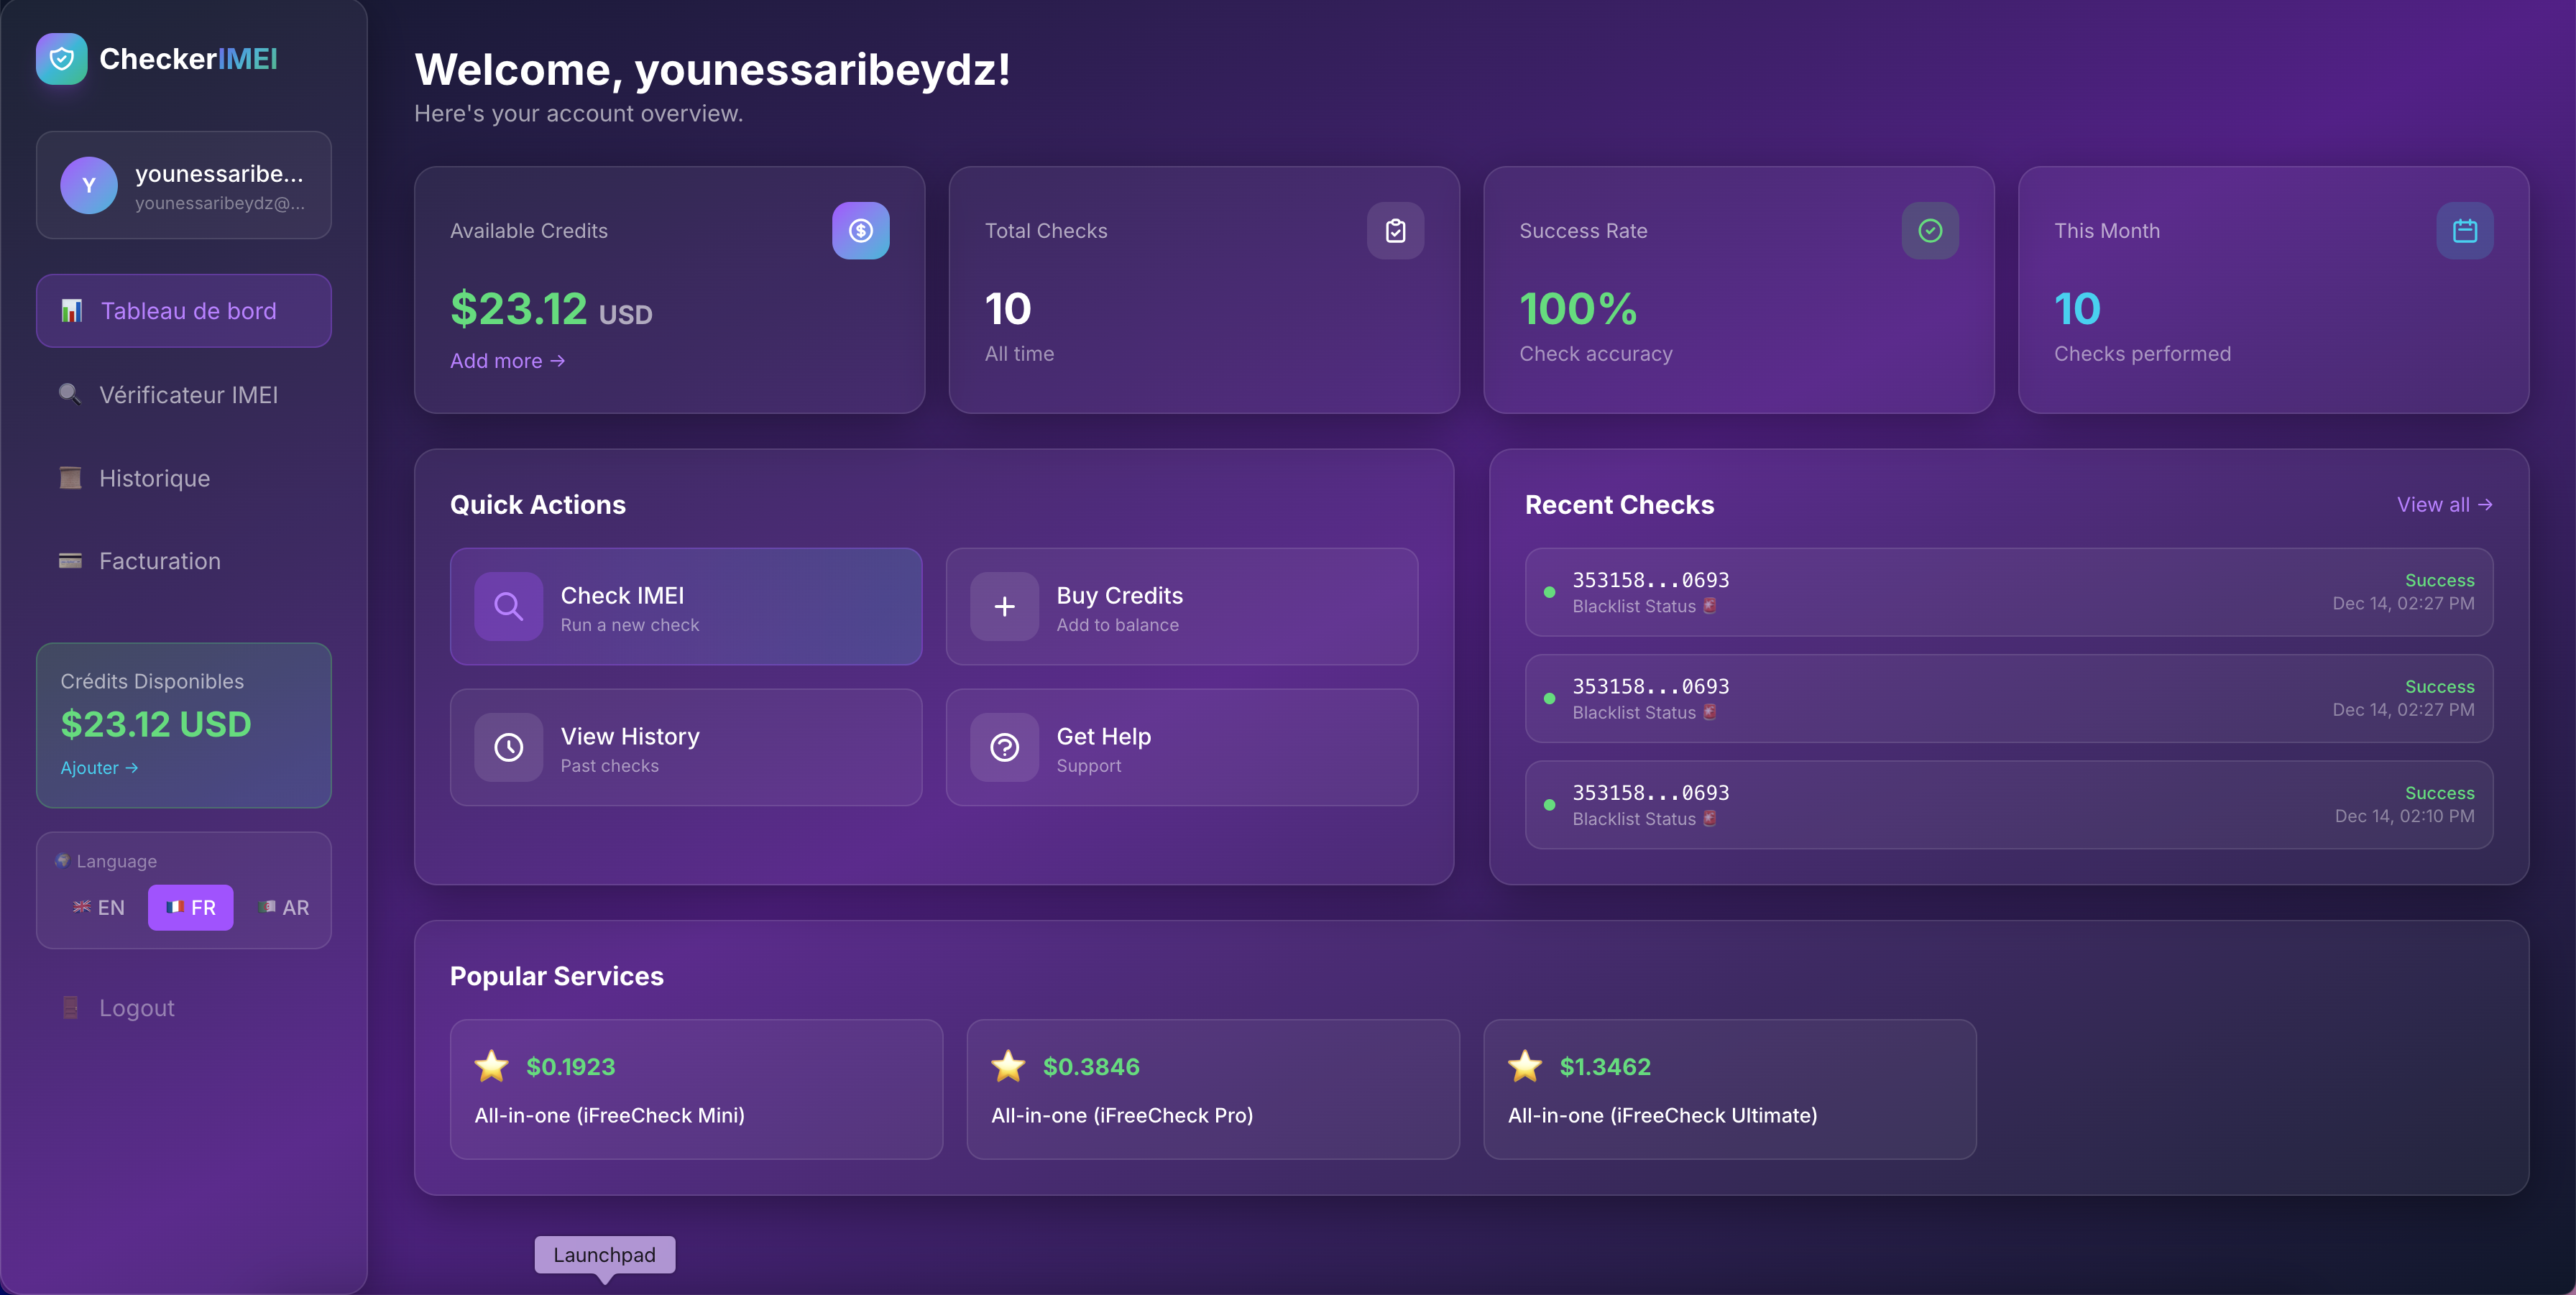The image size is (2576, 1295).
Task: Click the CheckerIMEI shield logo icon
Action: 61,59
